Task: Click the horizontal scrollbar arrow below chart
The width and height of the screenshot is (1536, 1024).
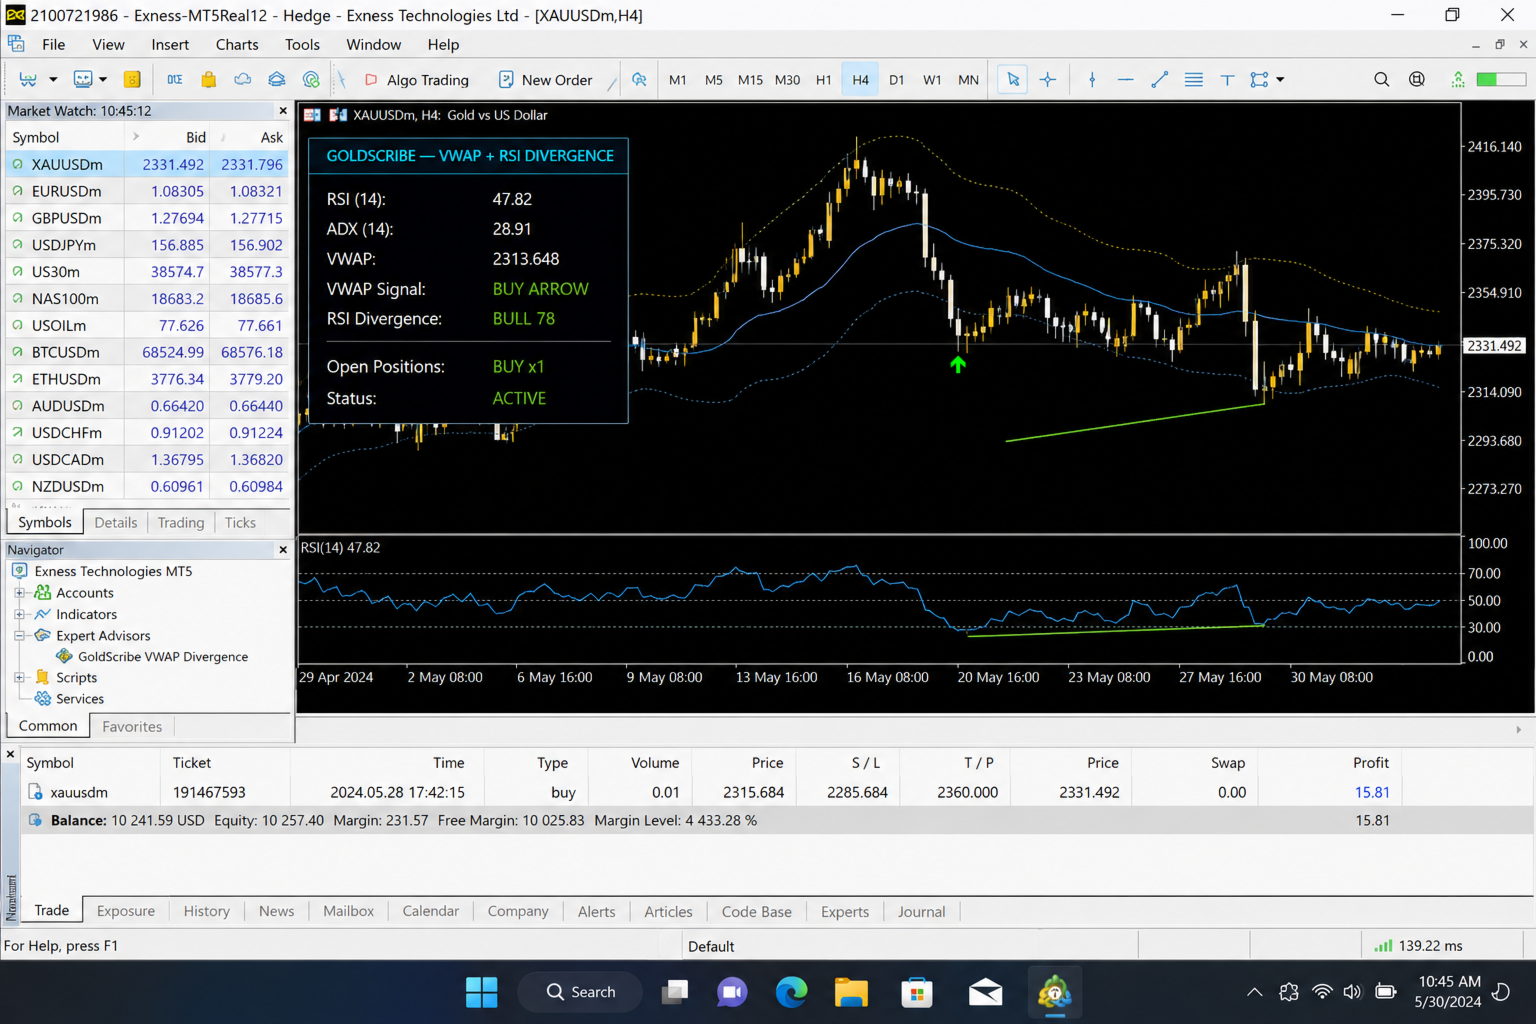Action: [x=1519, y=730]
